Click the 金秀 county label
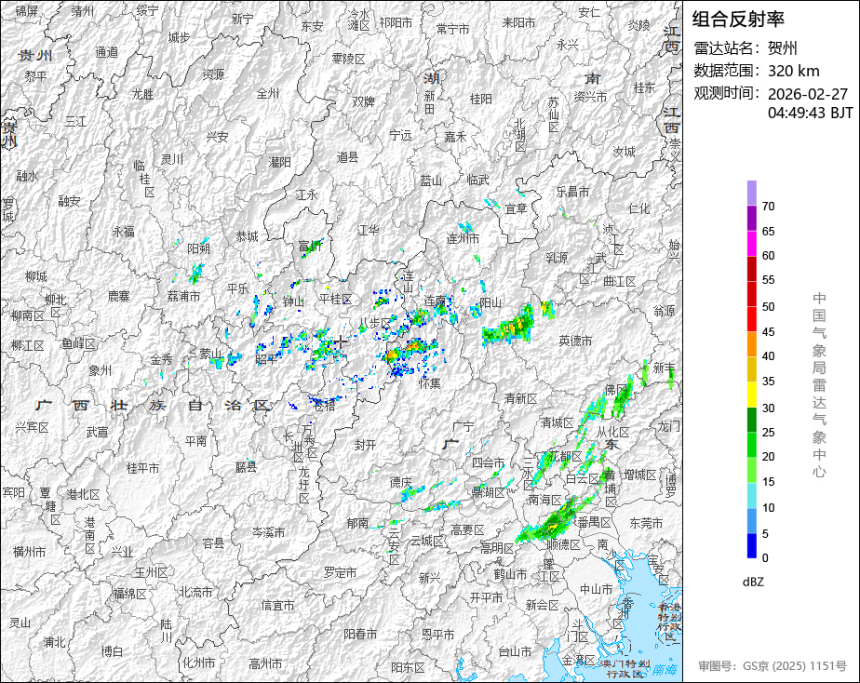Image resolution: width=860 pixels, height=683 pixels. pyautogui.click(x=161, y=360)
